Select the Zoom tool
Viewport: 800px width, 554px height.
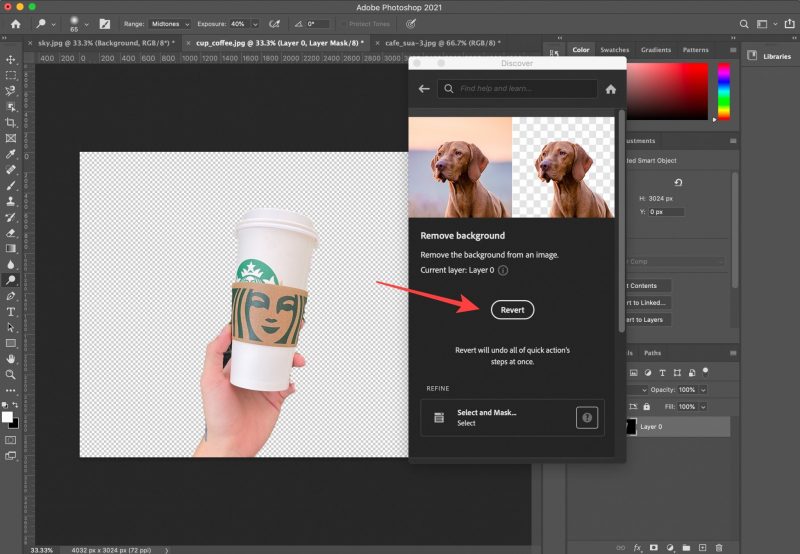tap(10, 375)
